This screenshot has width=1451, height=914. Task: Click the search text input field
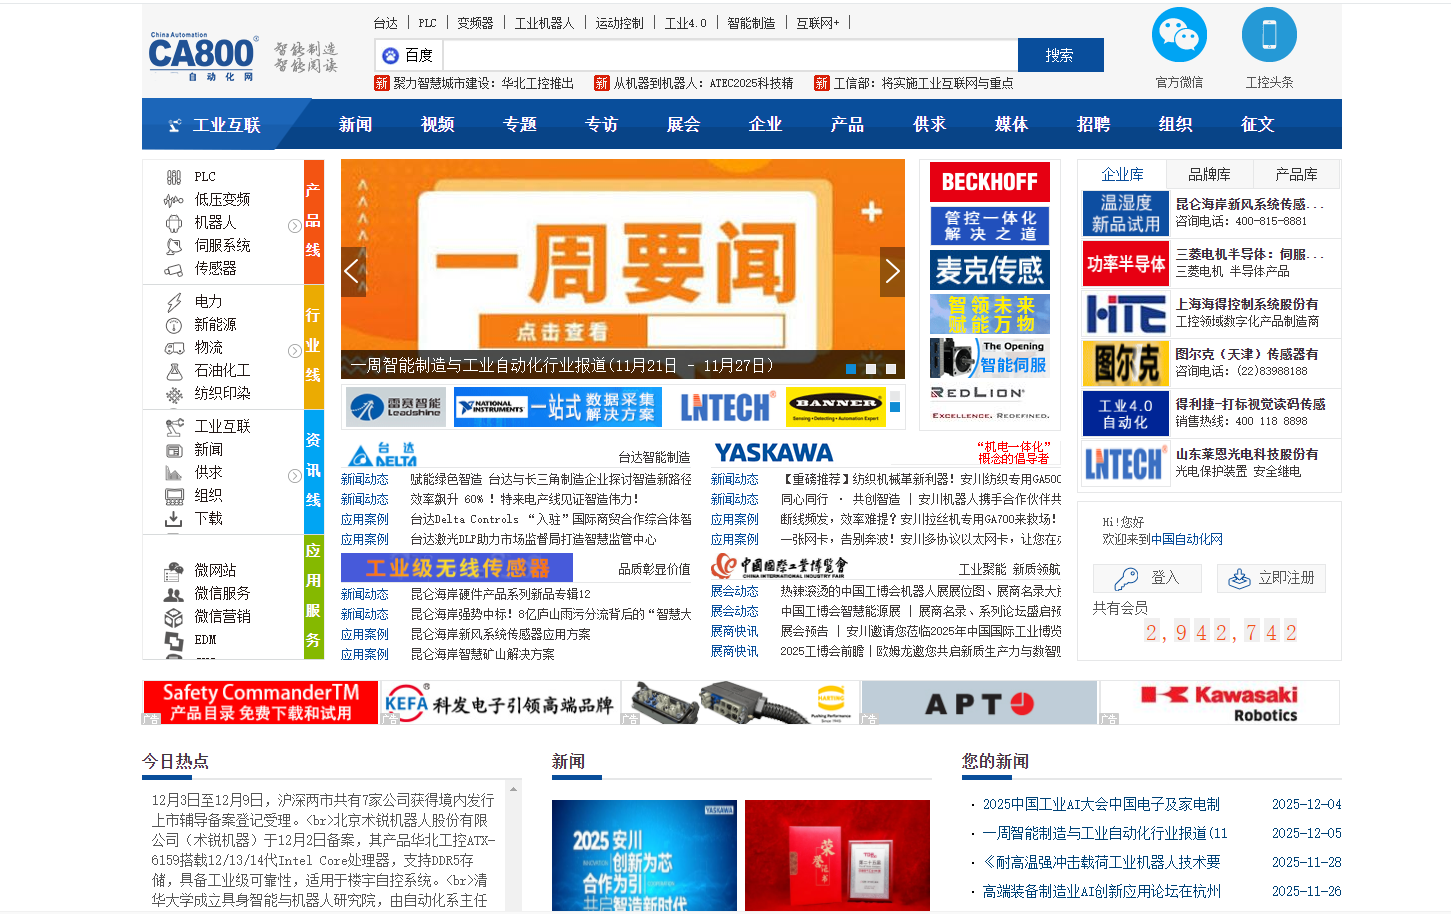tap(730, 55)
